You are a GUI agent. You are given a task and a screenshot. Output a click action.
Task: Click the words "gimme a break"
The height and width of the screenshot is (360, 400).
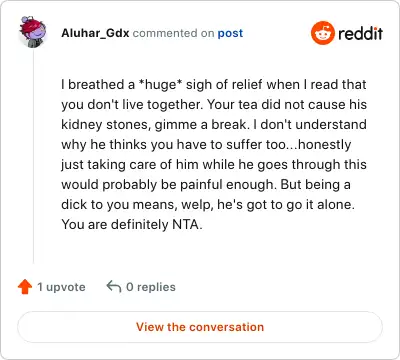pos(202,125)
